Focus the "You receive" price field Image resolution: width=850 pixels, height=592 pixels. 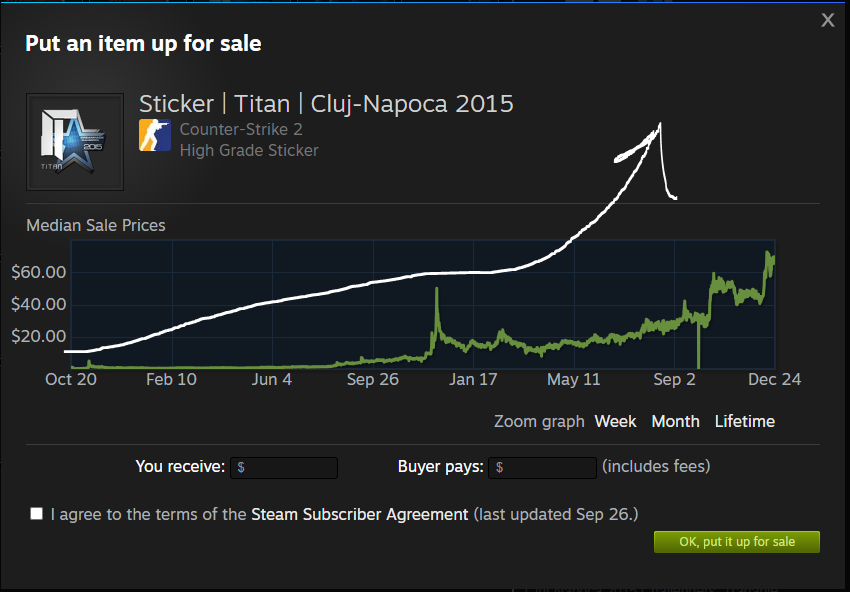[284, 467]
